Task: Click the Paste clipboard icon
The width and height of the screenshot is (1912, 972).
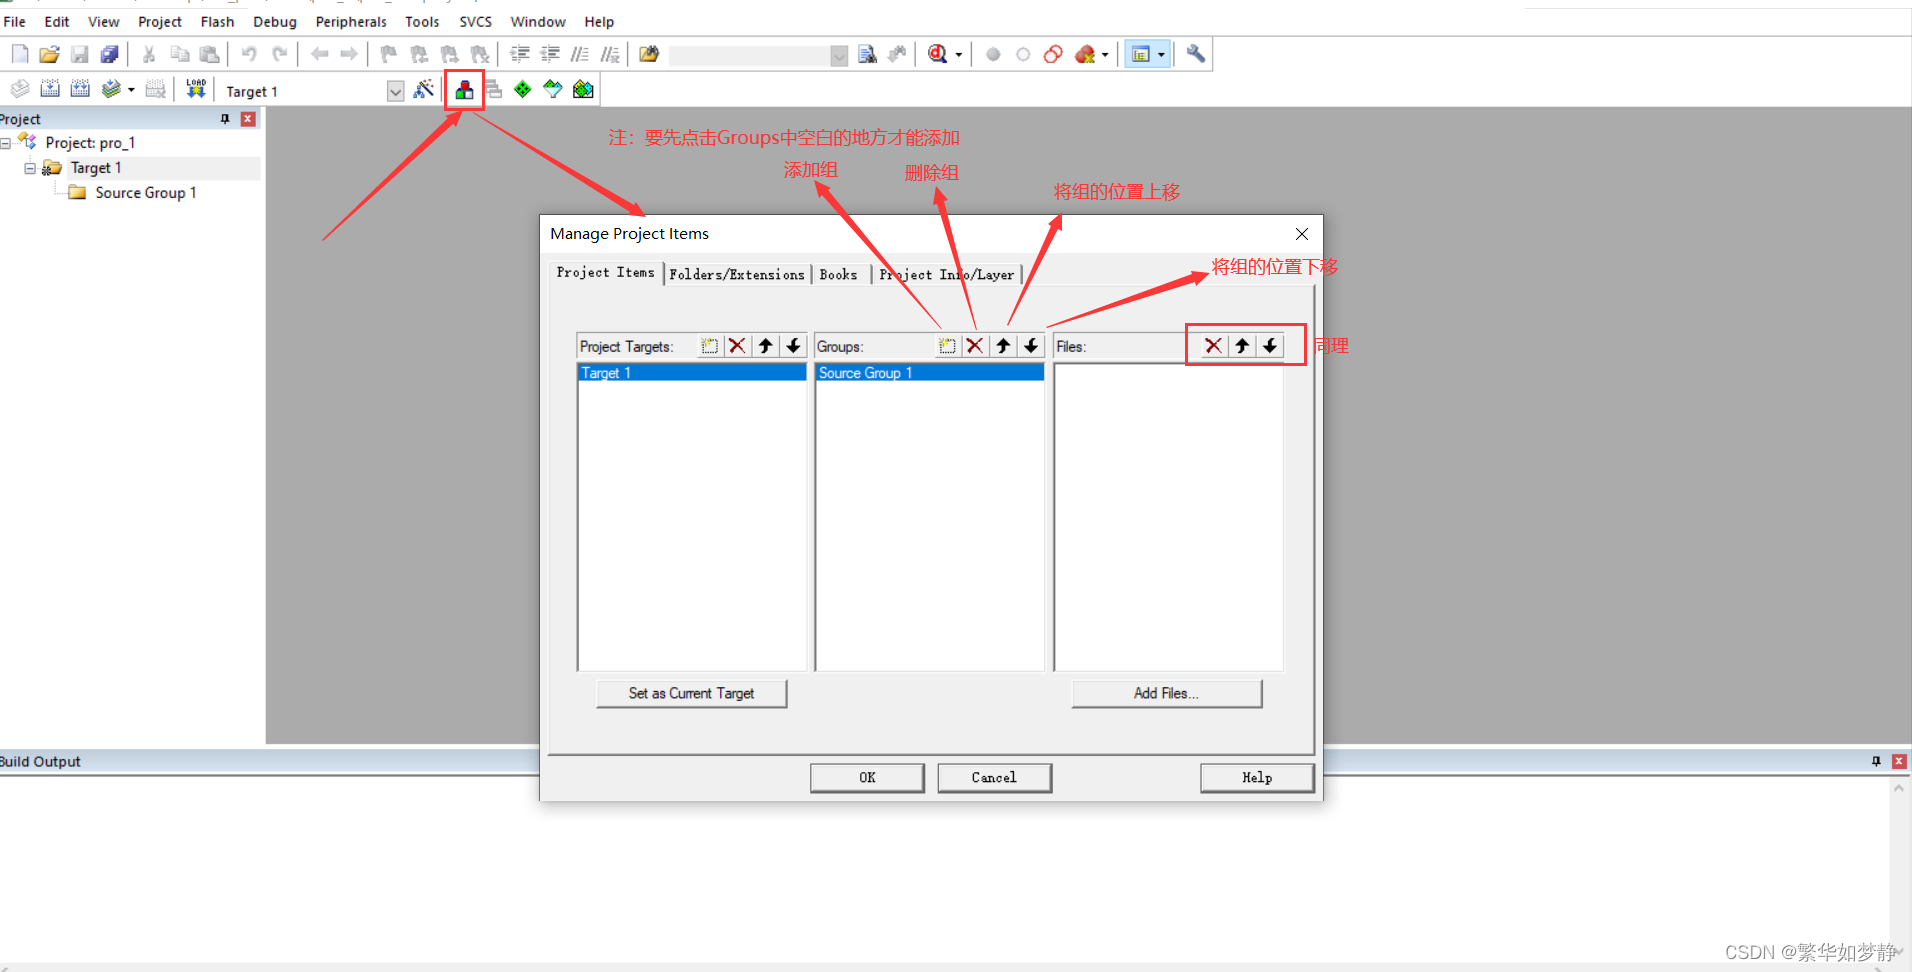Action: point(209,54)
